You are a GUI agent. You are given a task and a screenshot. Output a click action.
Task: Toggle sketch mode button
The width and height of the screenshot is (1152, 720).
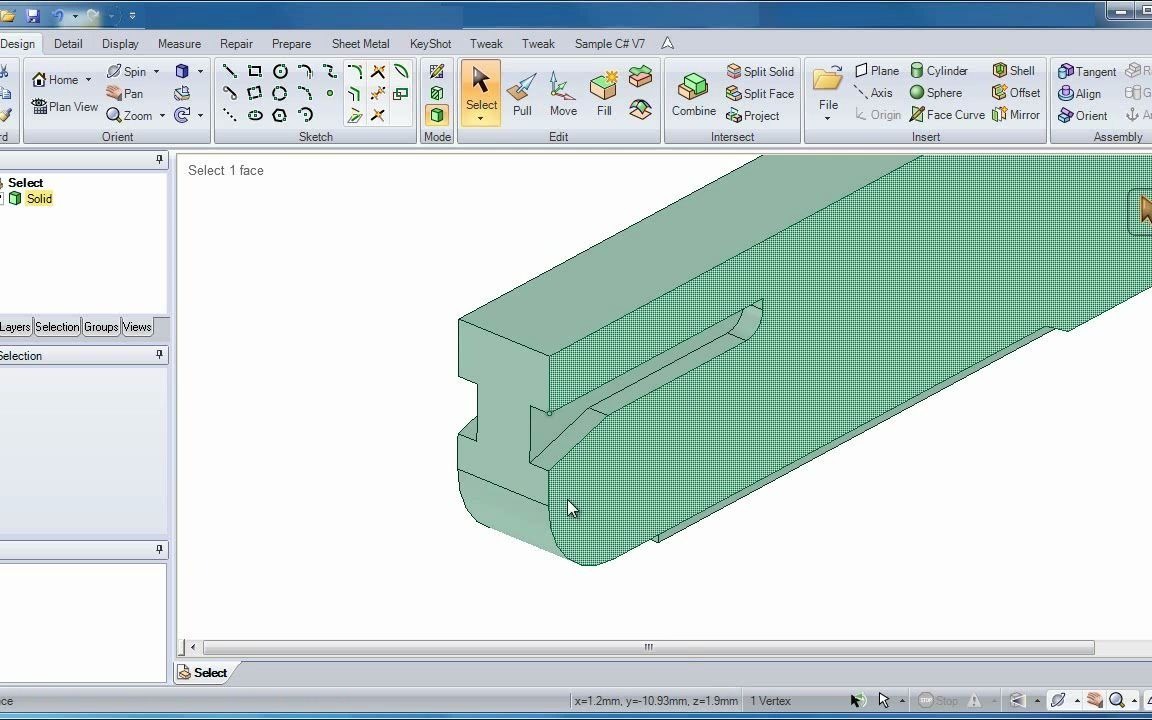pos(437,71)
